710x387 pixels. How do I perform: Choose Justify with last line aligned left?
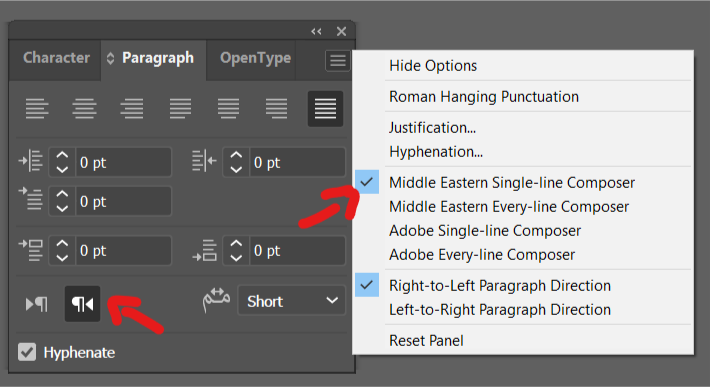pyautogui.click(x=180, y=109)
